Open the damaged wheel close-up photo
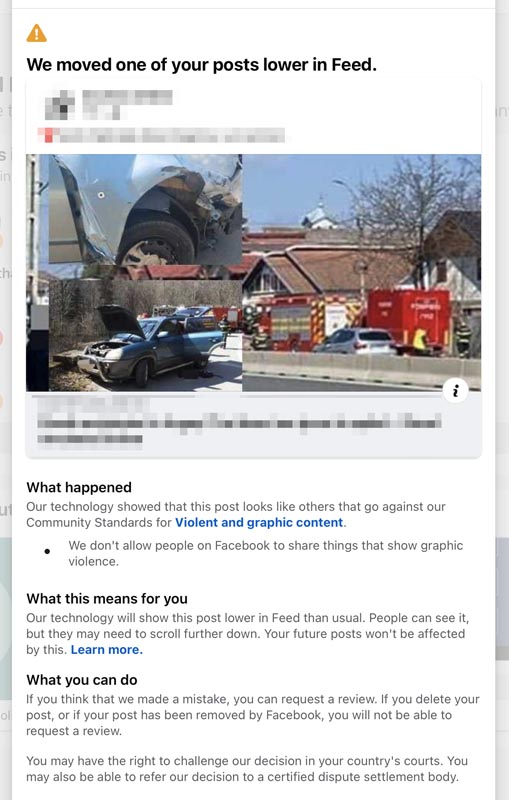 click(145, 210)
